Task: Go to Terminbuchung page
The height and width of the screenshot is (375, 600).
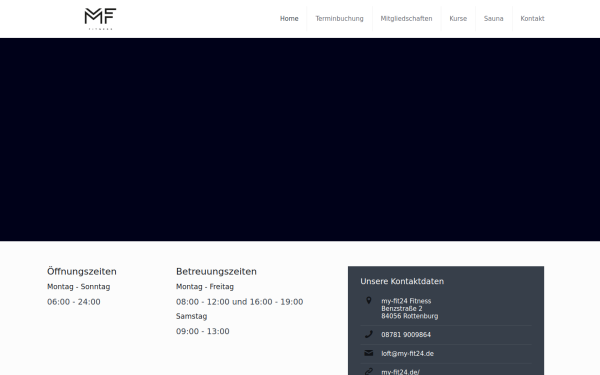Action: (x=339, y=19)
